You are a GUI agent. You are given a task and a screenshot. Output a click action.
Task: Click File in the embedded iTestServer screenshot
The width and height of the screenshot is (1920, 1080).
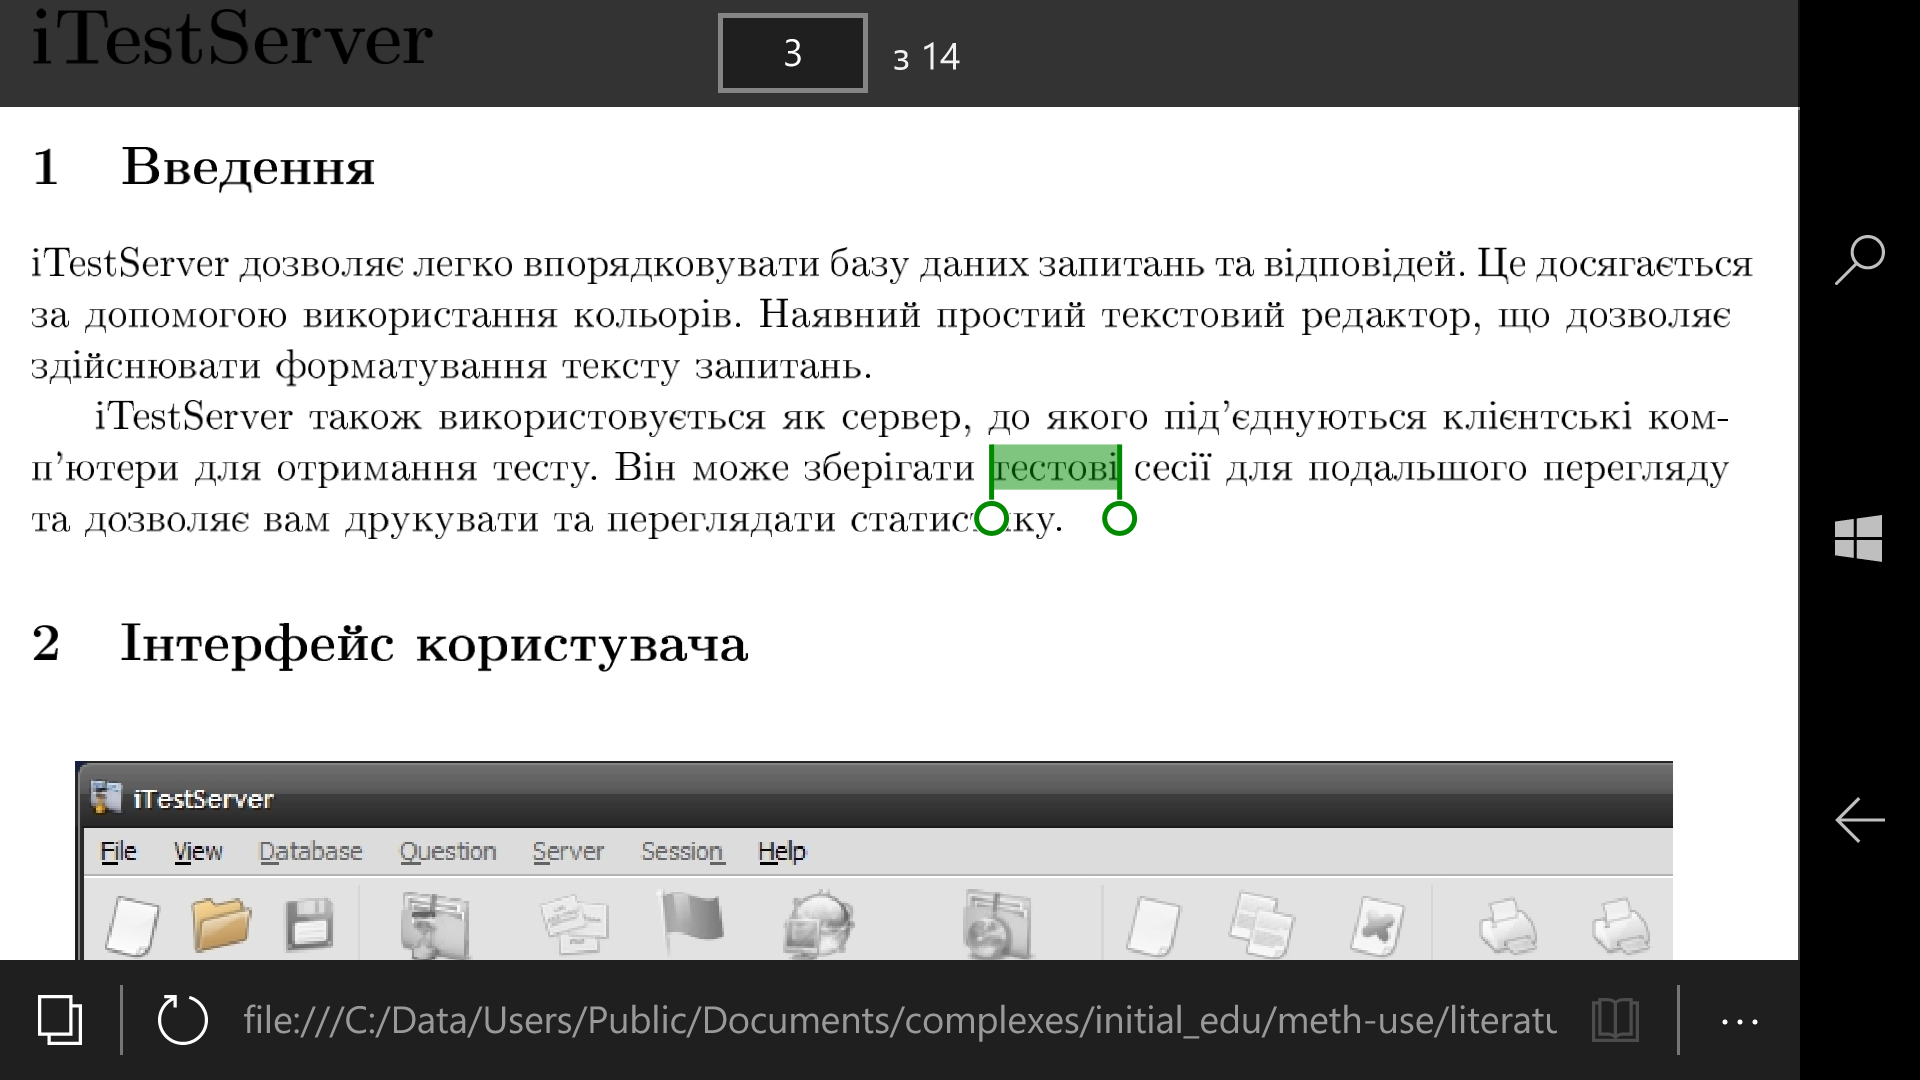(x=118, y=851)
